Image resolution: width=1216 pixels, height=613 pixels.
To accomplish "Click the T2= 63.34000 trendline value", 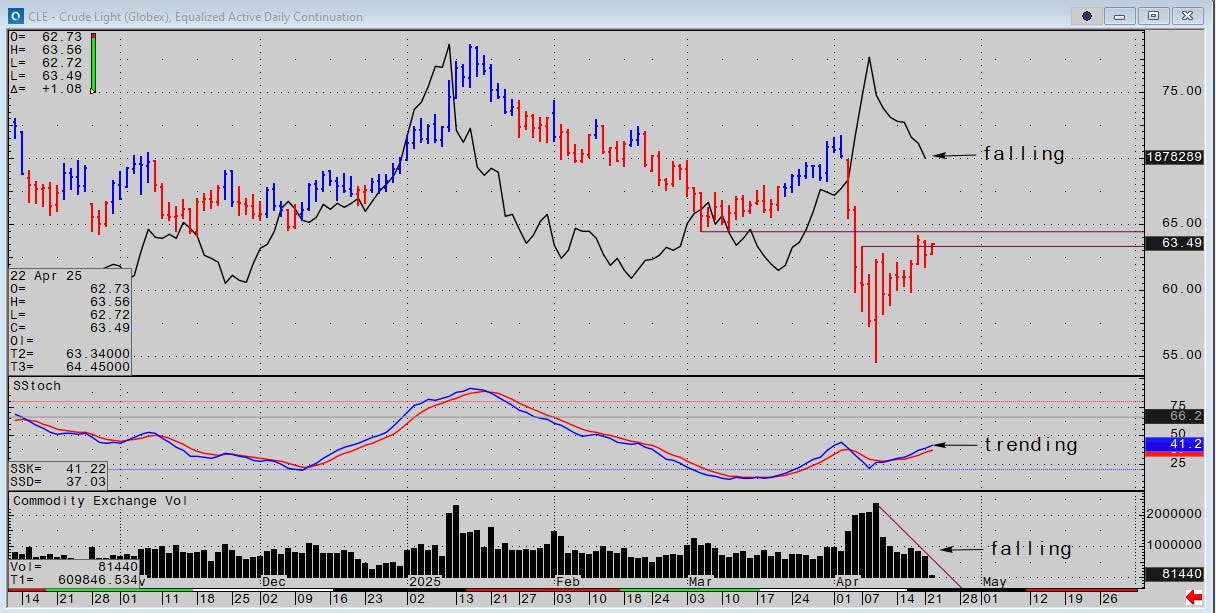I will 70,353.
